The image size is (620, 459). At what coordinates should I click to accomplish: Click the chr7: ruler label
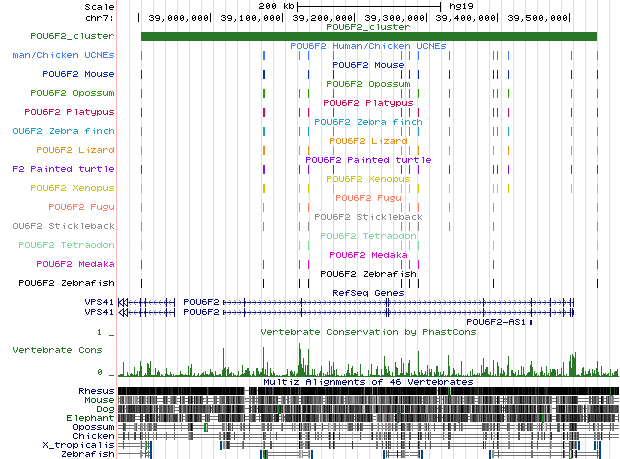(99, 18)
